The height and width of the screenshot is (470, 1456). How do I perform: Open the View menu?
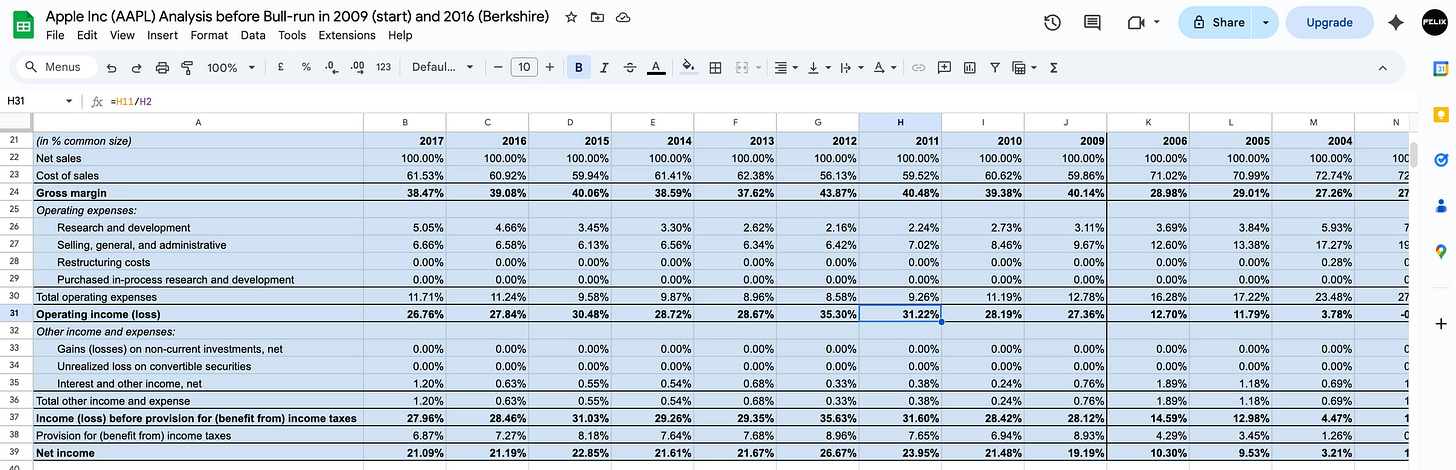[x=122, y=35]
